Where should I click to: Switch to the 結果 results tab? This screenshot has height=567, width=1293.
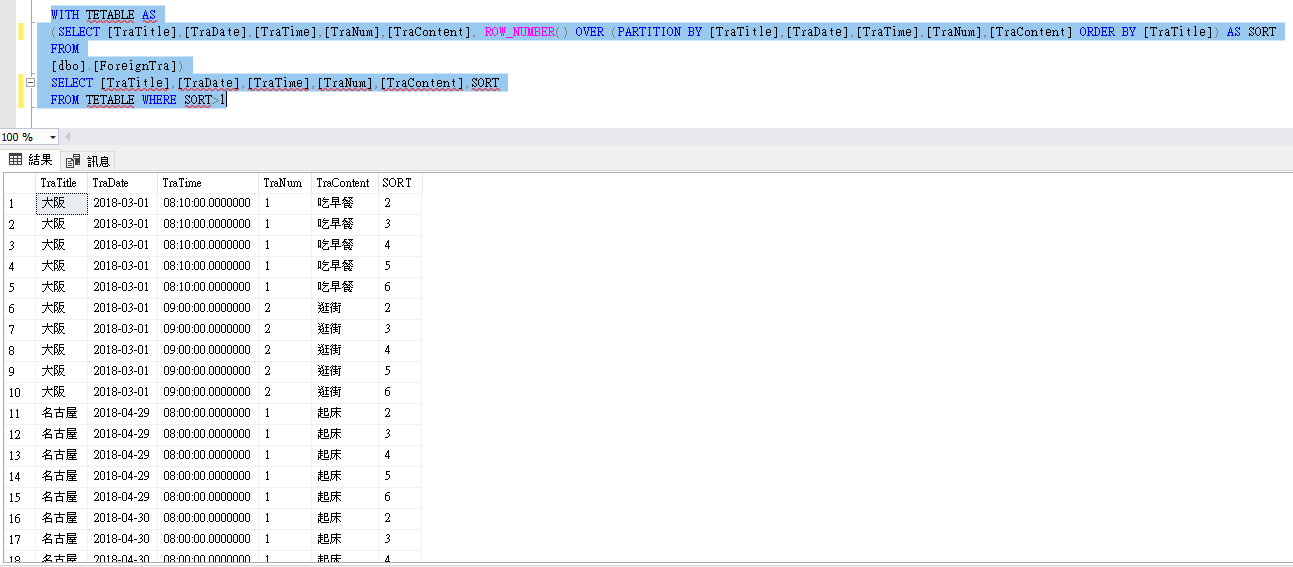click(x=31, y=160)
